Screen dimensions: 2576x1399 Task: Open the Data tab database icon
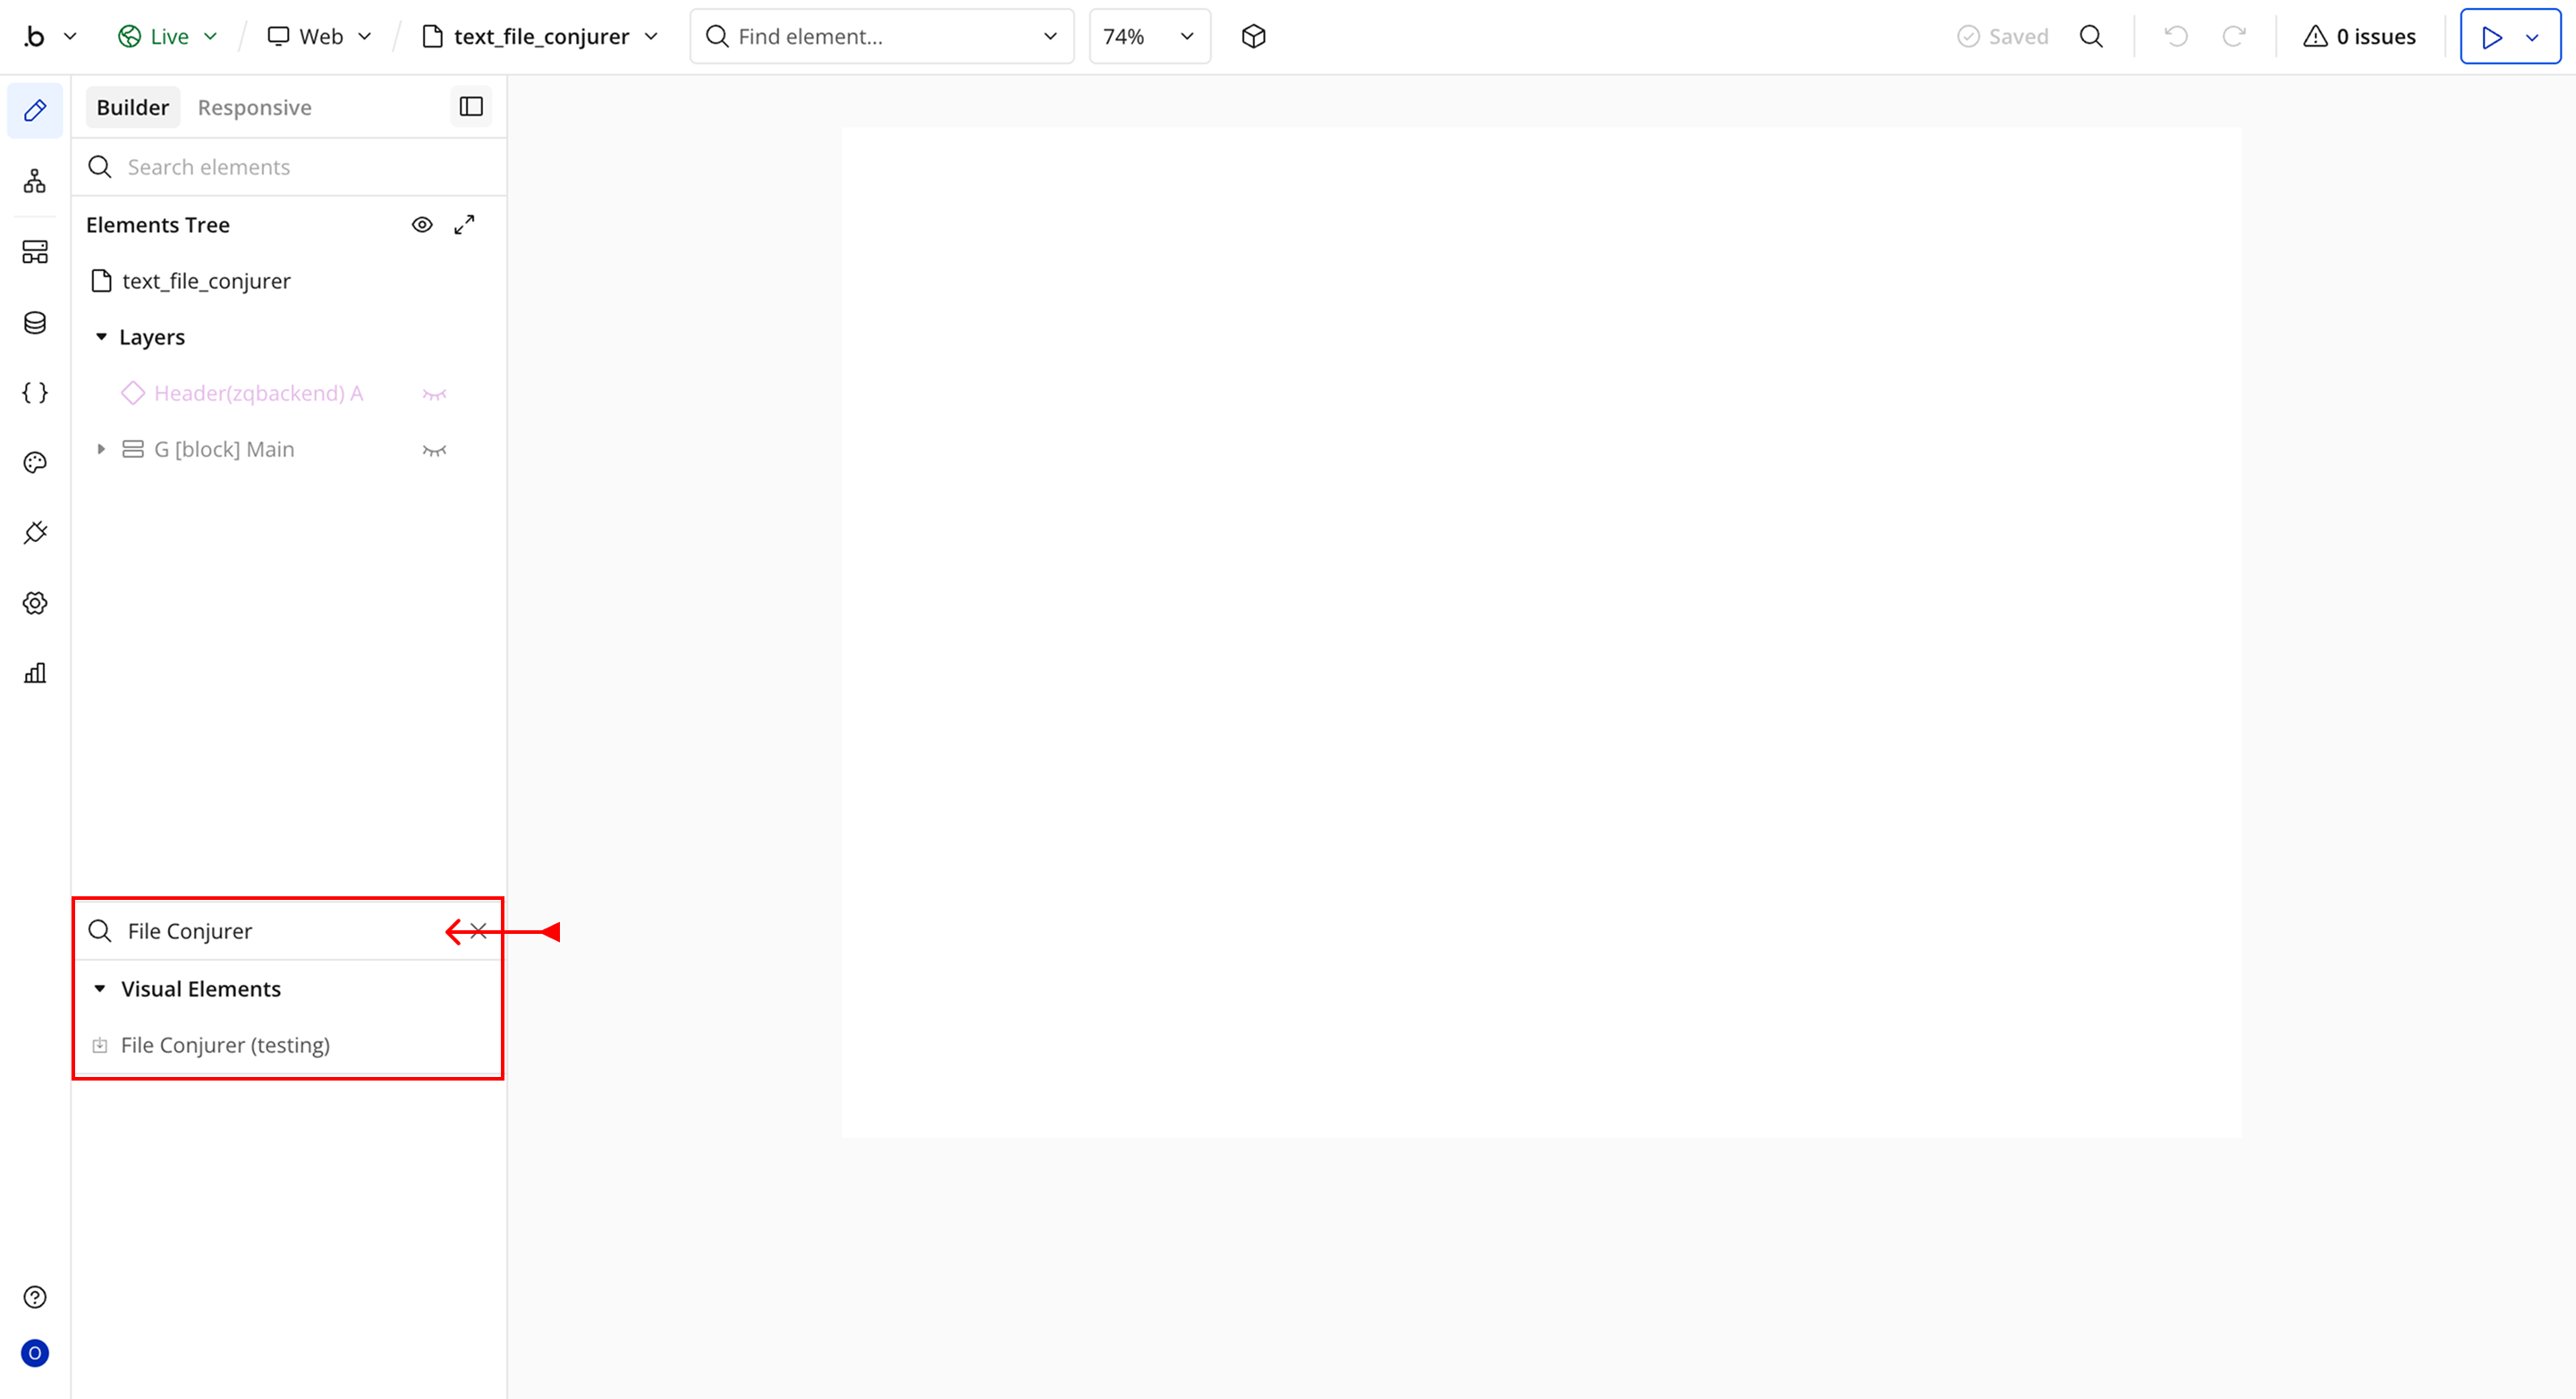coord(35,322)
